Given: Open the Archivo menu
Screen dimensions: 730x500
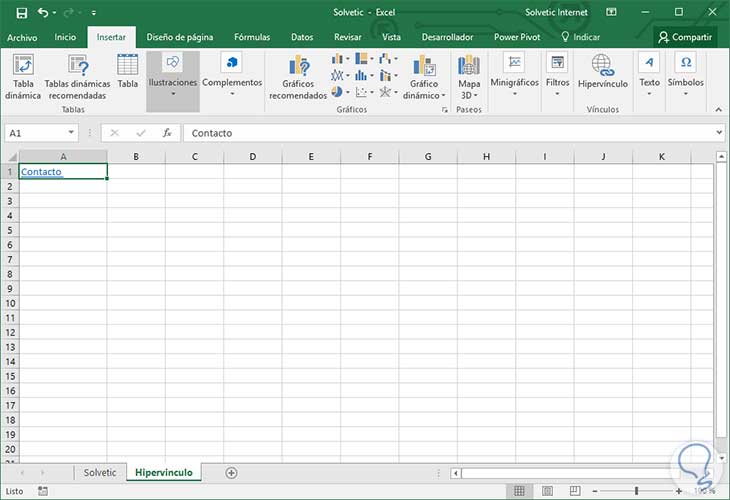Looking at the screenshot, I should tap(22, 37).
